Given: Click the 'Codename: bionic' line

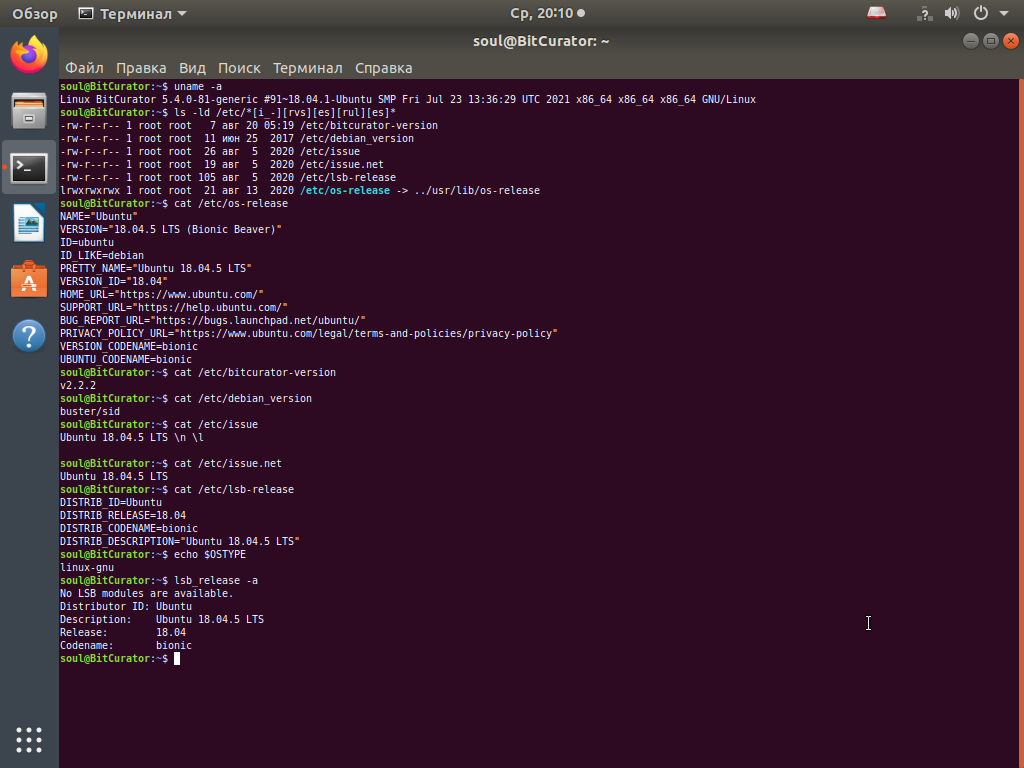Looking at the screenshot, I should (125, 645).
